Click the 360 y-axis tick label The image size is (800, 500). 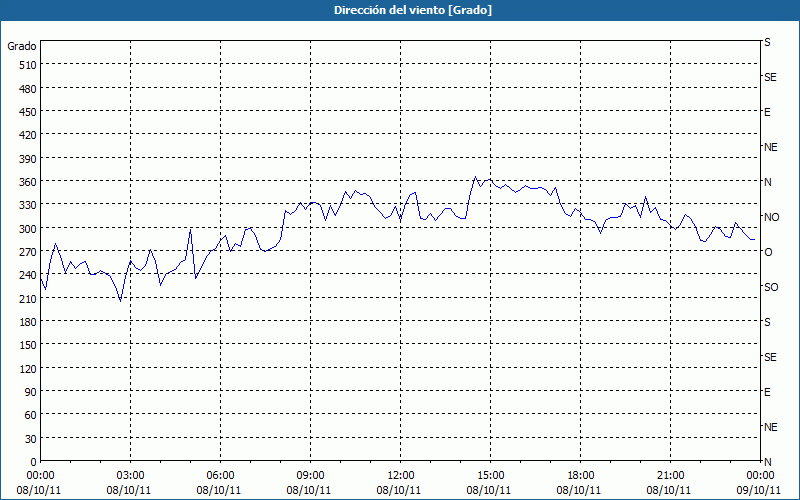(28, 182)
